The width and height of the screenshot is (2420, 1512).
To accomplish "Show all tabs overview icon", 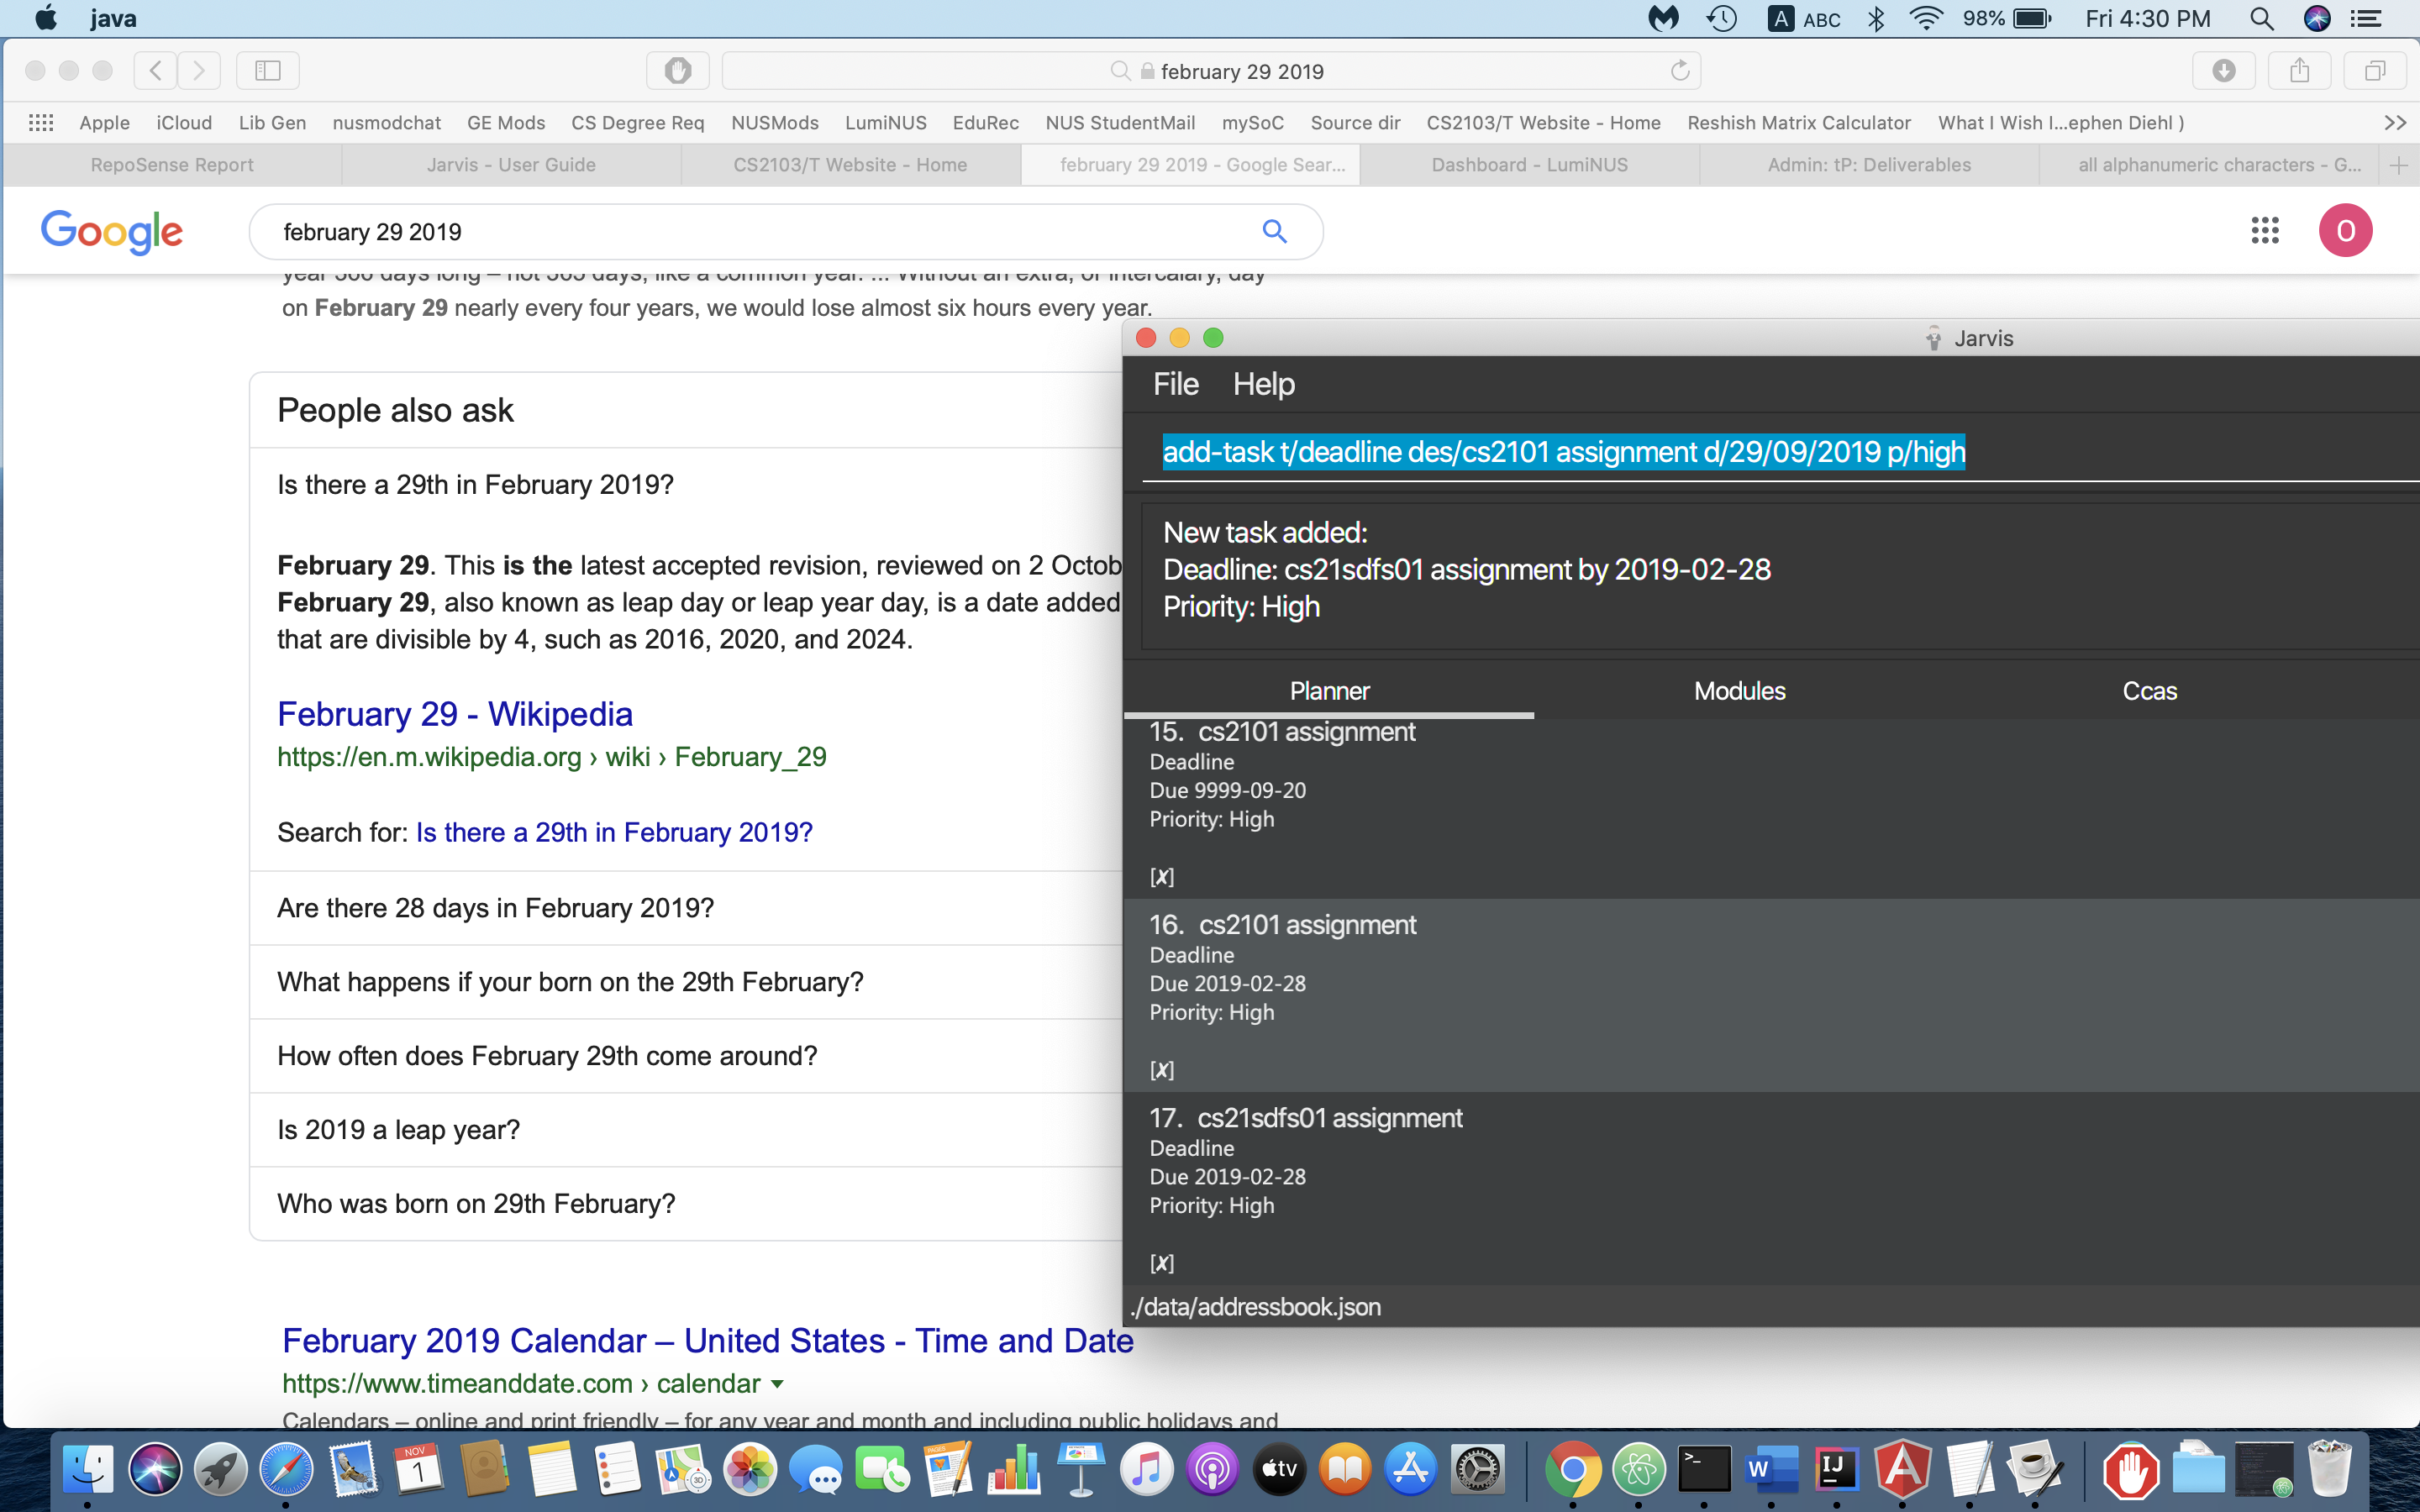I will [x=2375, y=70].
